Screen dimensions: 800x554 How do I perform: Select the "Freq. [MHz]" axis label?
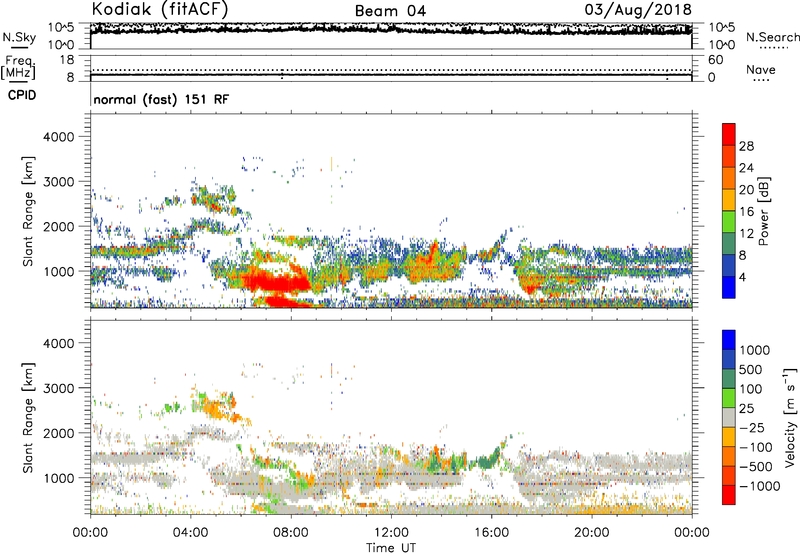[x=18, y=68]
